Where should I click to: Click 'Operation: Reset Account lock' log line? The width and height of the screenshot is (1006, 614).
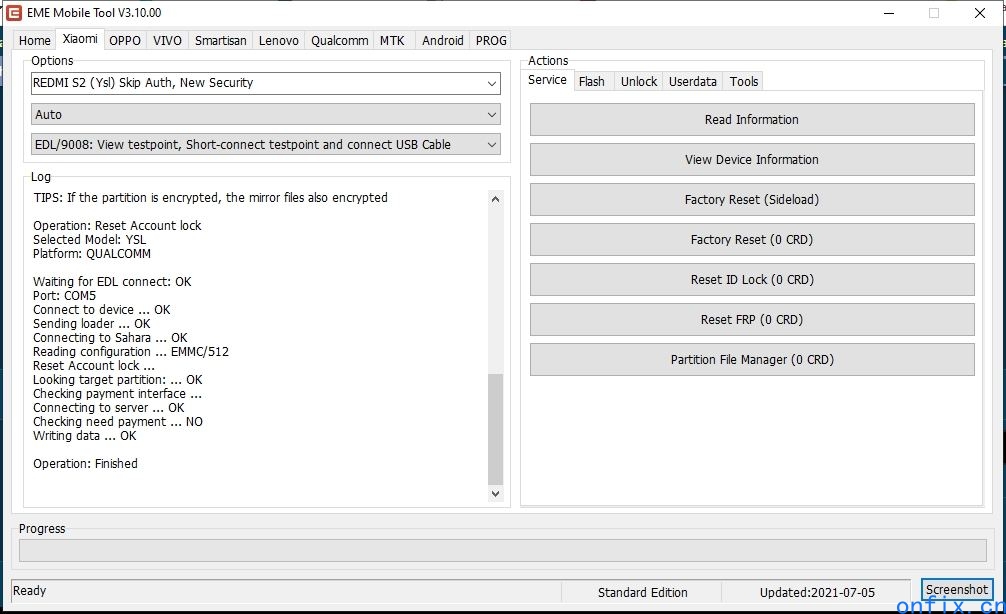coord(117,226)
